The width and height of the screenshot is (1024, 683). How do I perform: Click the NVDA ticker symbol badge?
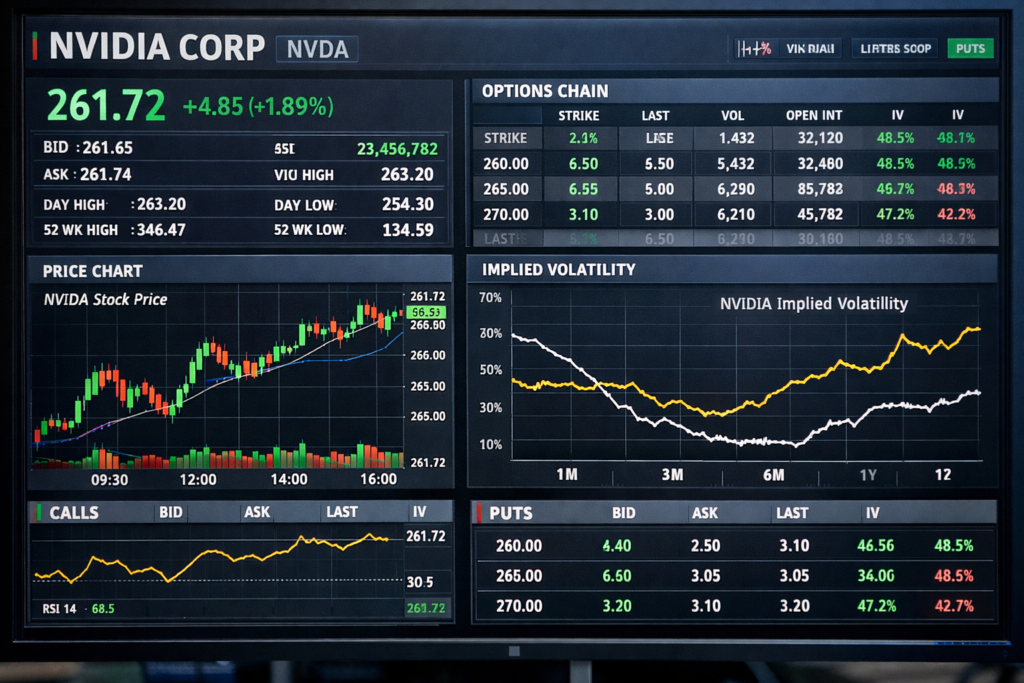click(315, 49)
